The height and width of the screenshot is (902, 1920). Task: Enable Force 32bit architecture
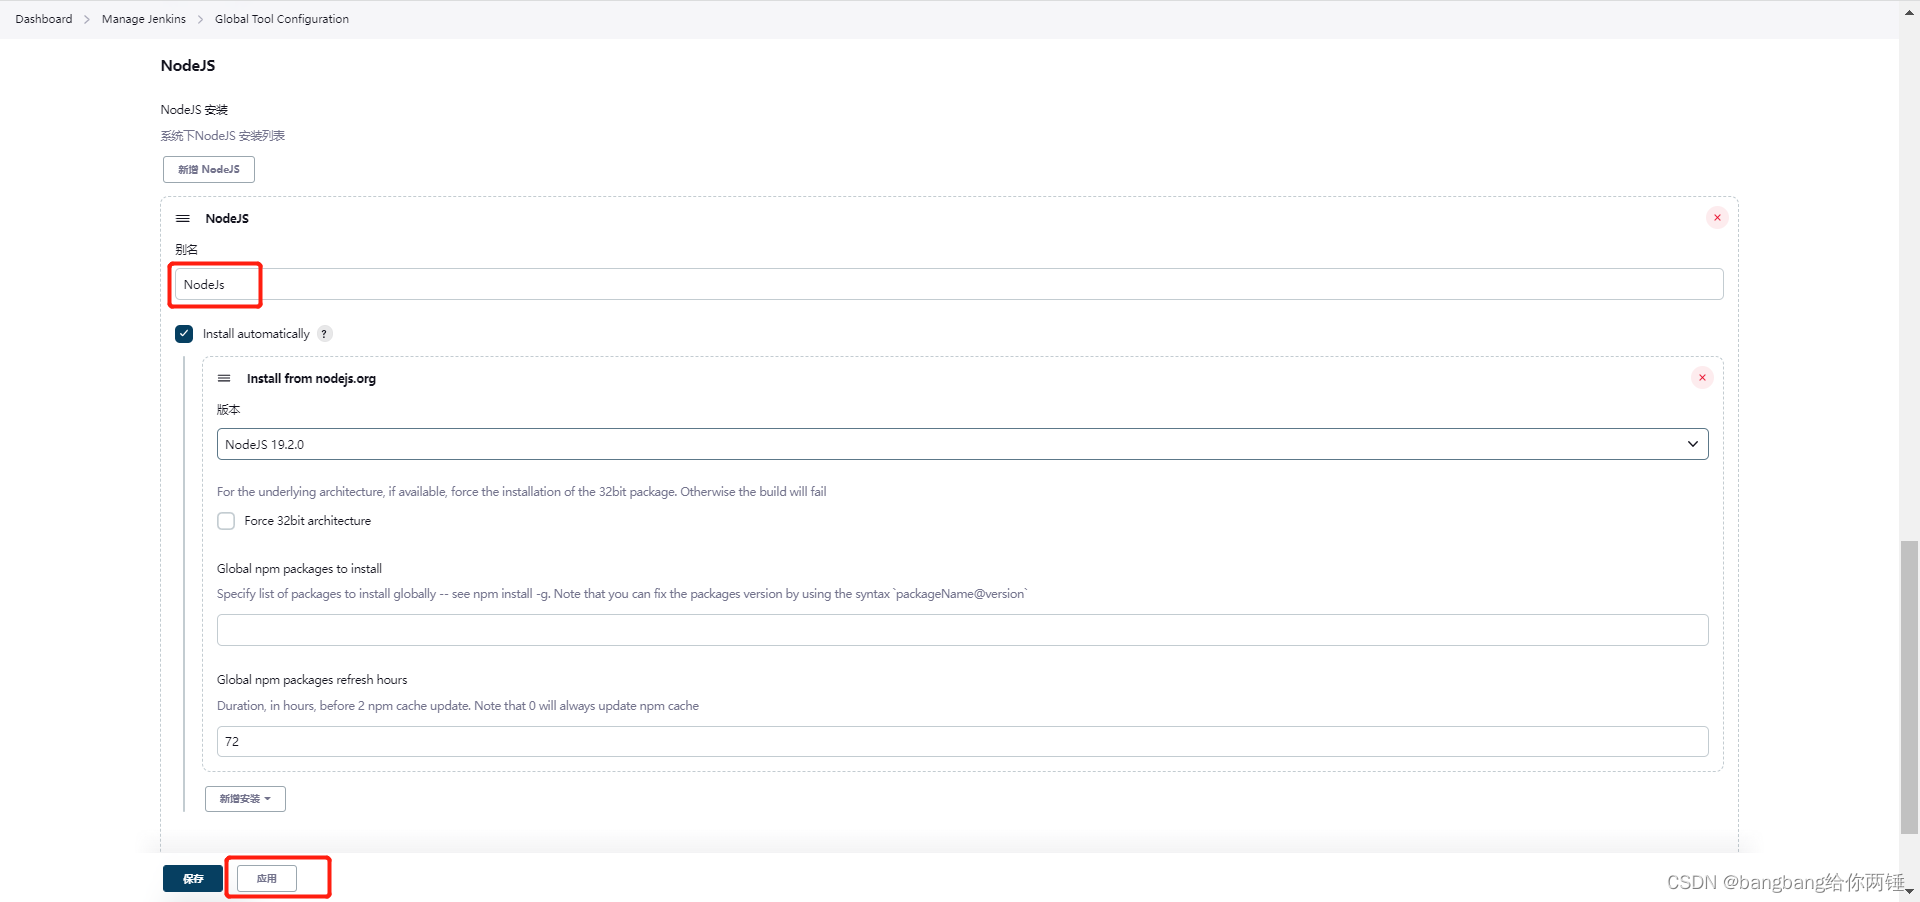pos(226,520)
